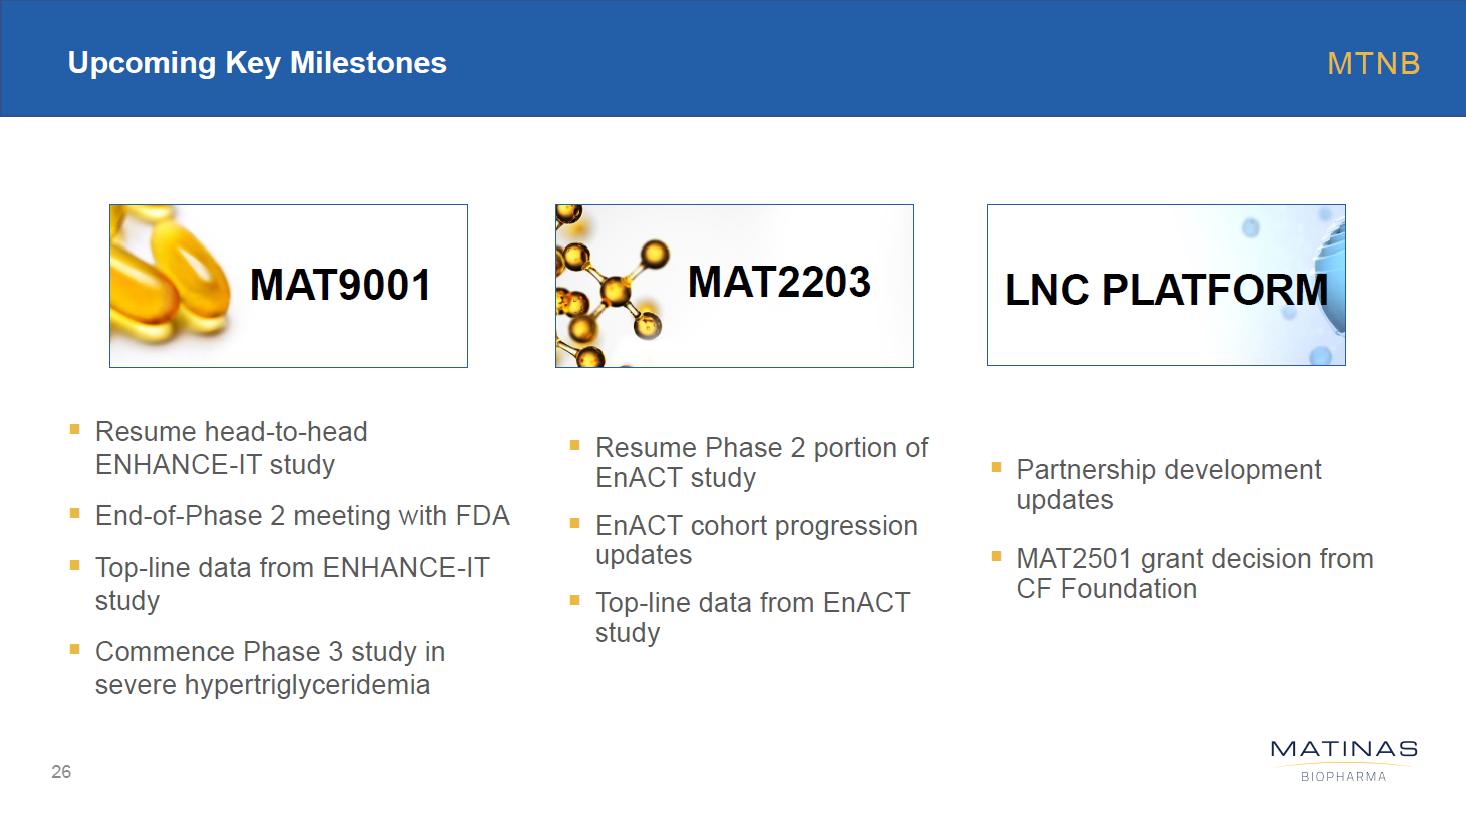Click the slide number 26
This screenshot has width=1466, height=824.
pyautogui.click(x=61, y=772)
